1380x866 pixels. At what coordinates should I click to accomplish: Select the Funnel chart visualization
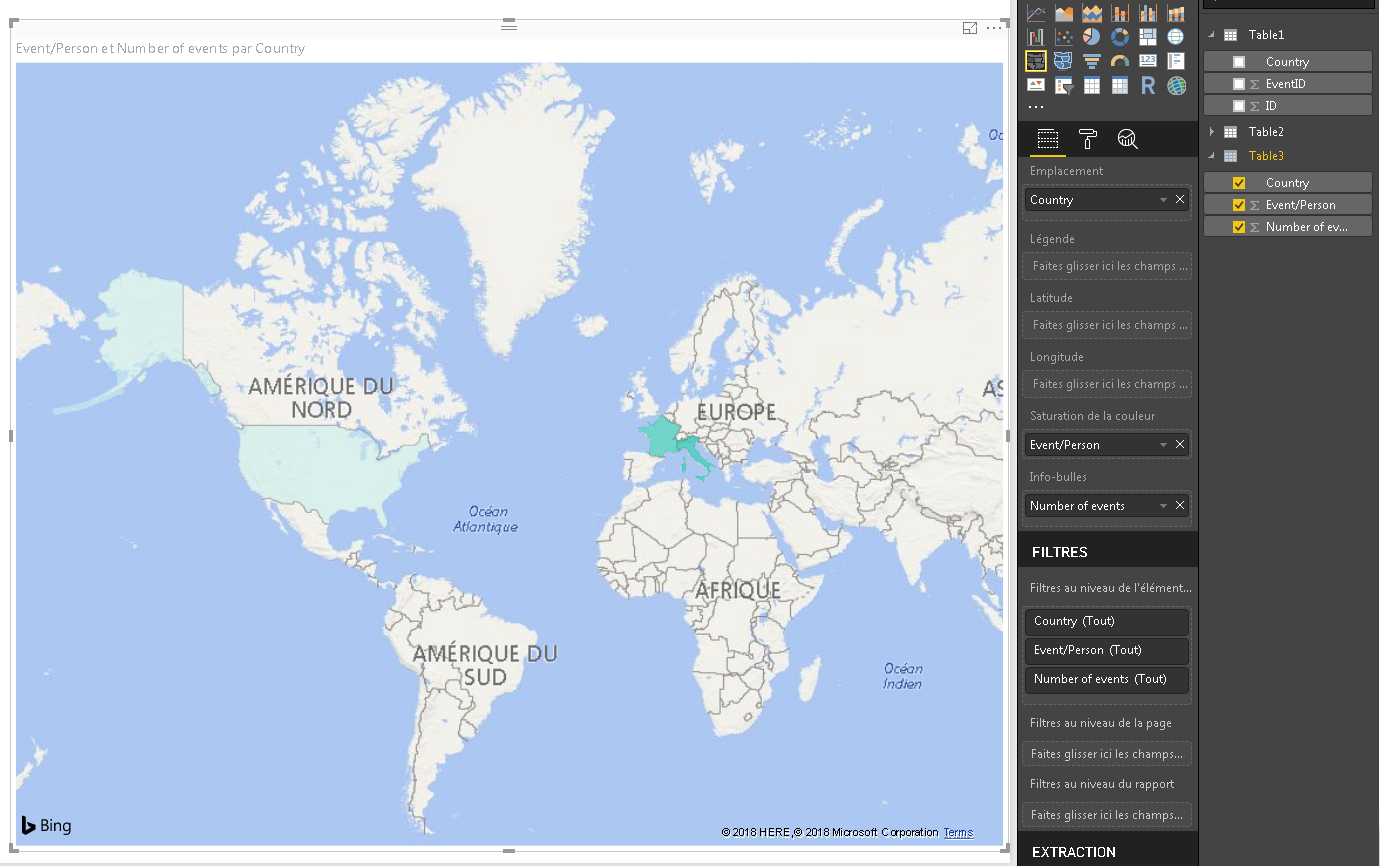pyautogui.click(x=1092, y=61)
